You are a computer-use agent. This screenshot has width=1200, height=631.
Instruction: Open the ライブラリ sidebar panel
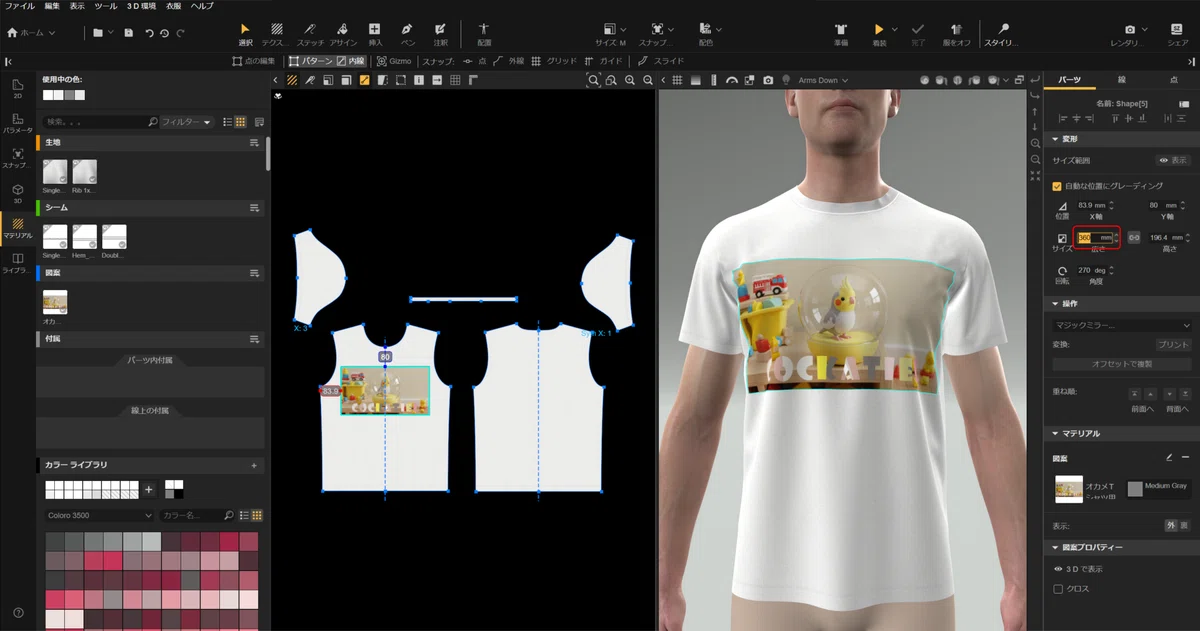17,263
